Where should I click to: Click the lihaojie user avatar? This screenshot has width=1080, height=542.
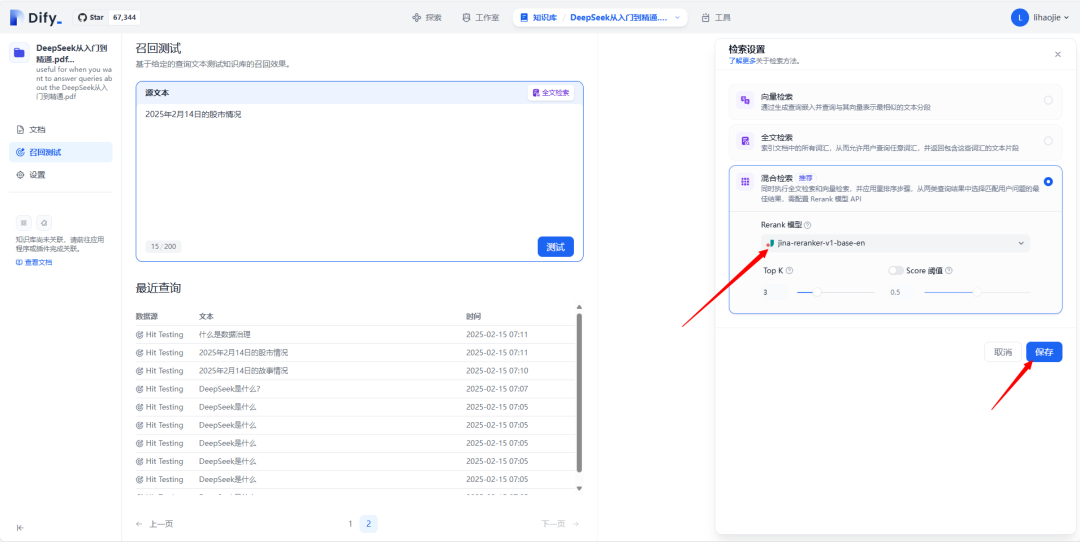(x=1019, y=18)
